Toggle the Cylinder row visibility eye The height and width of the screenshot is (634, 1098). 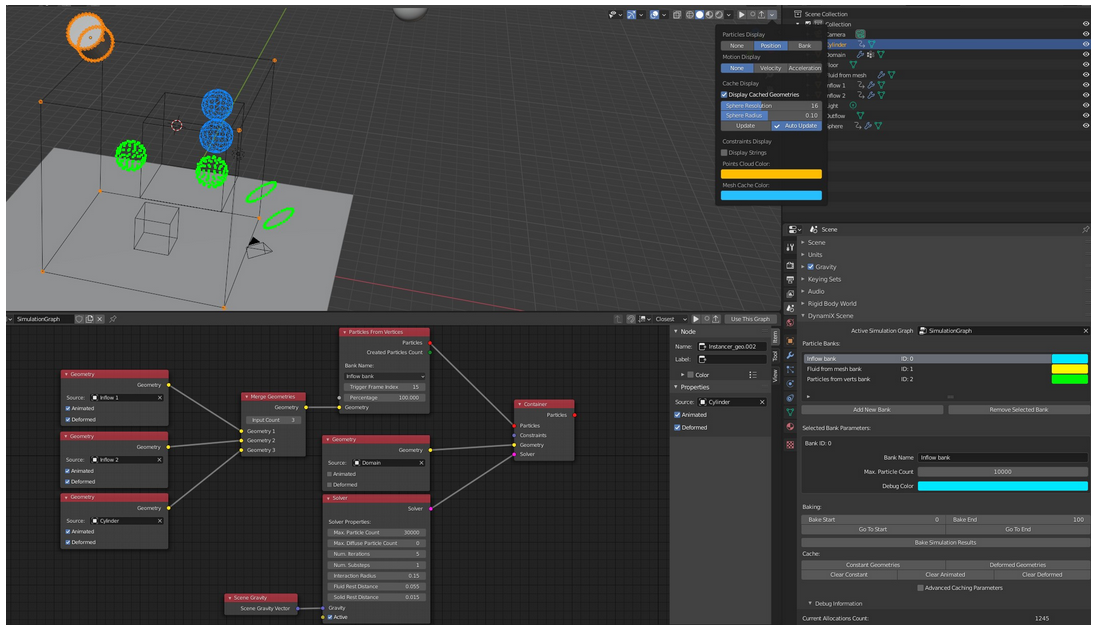1085,45
